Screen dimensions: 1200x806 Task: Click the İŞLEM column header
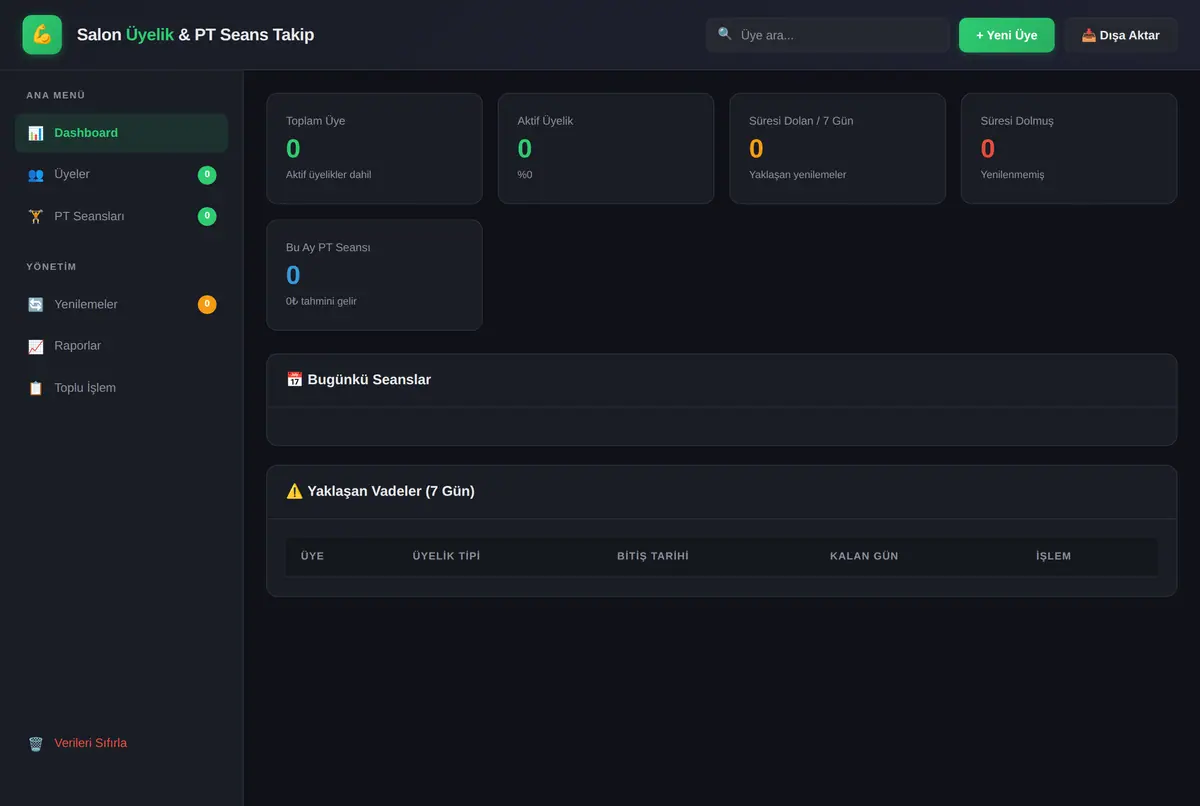click(x=1053, y=556)
